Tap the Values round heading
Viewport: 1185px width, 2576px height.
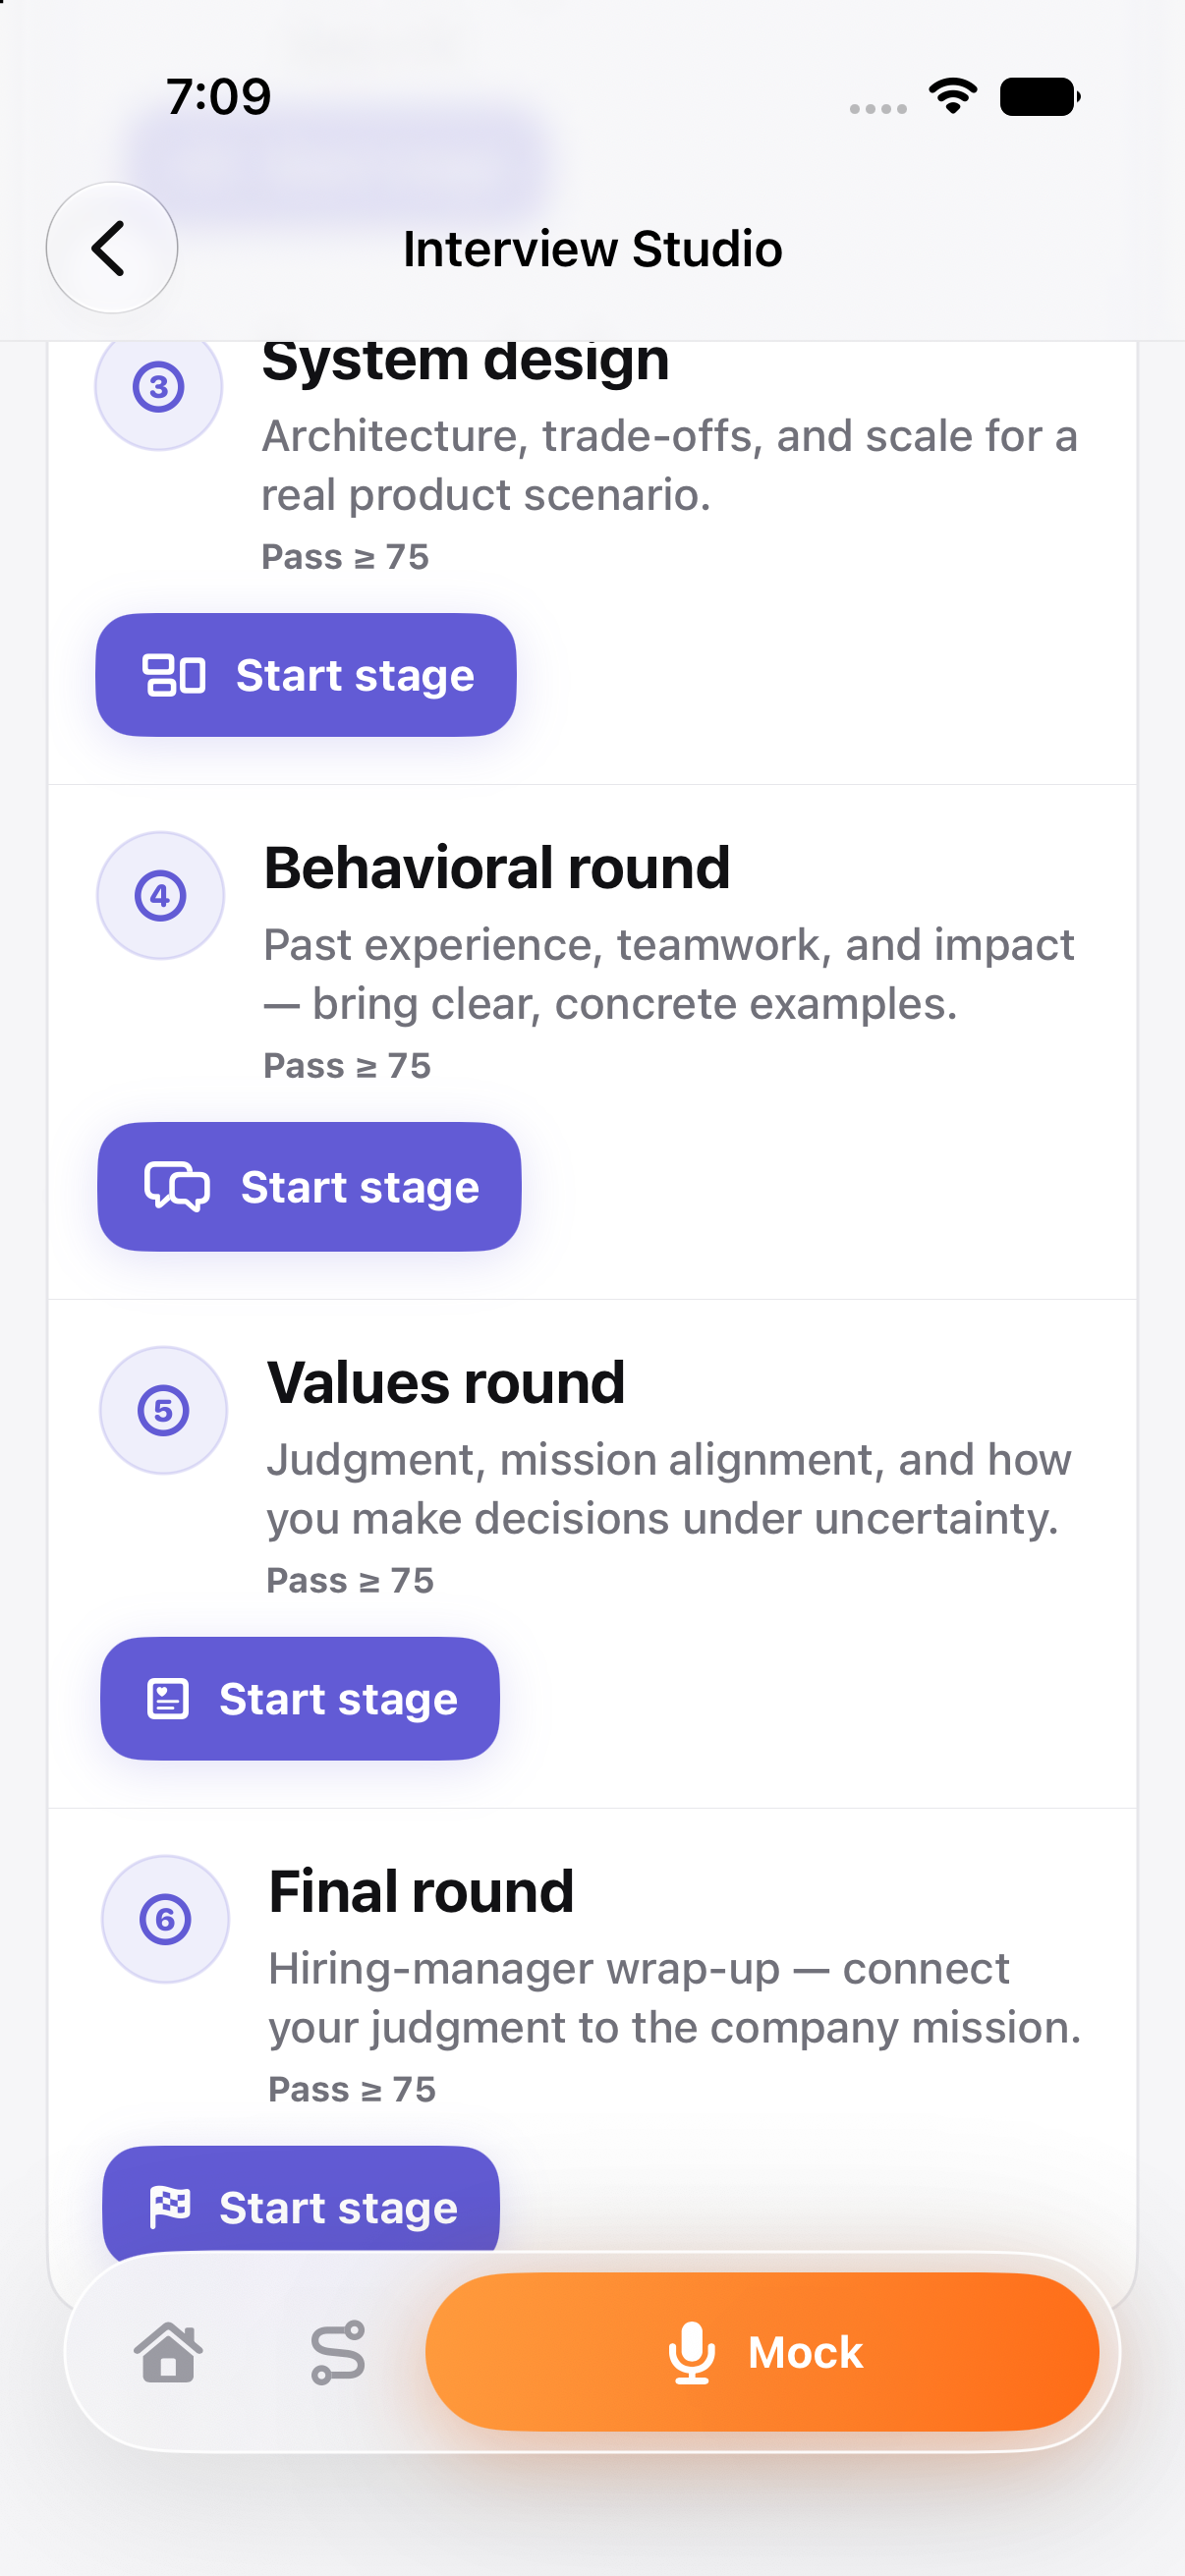click(446, 1382)
